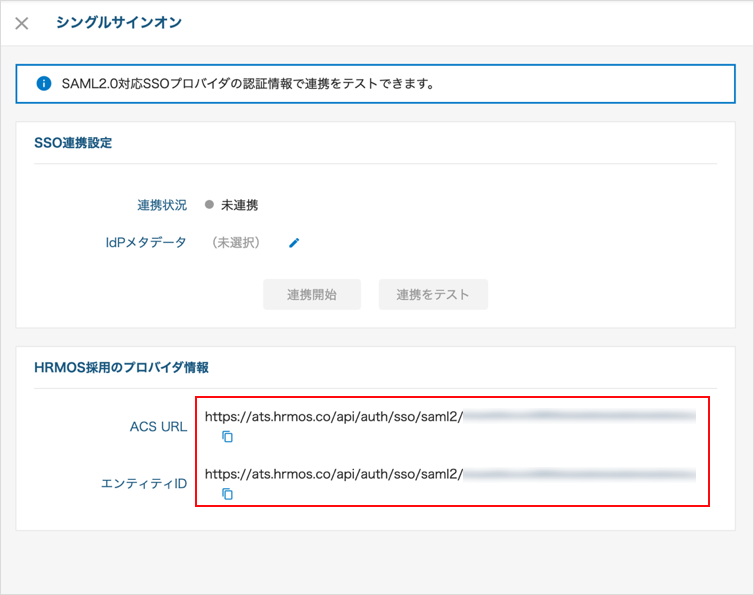Click the IdPメタデータ label
Image resolution: width=754 pixels, height=595 pixels.
(146, 242)
